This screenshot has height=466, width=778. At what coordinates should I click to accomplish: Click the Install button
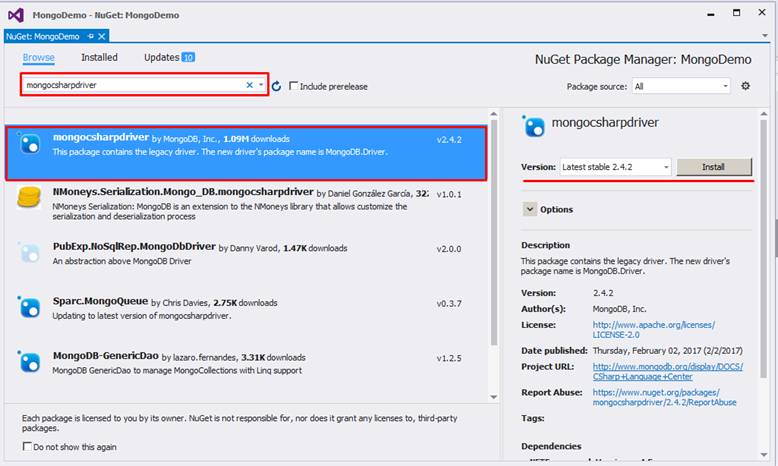tap(714, 167)
